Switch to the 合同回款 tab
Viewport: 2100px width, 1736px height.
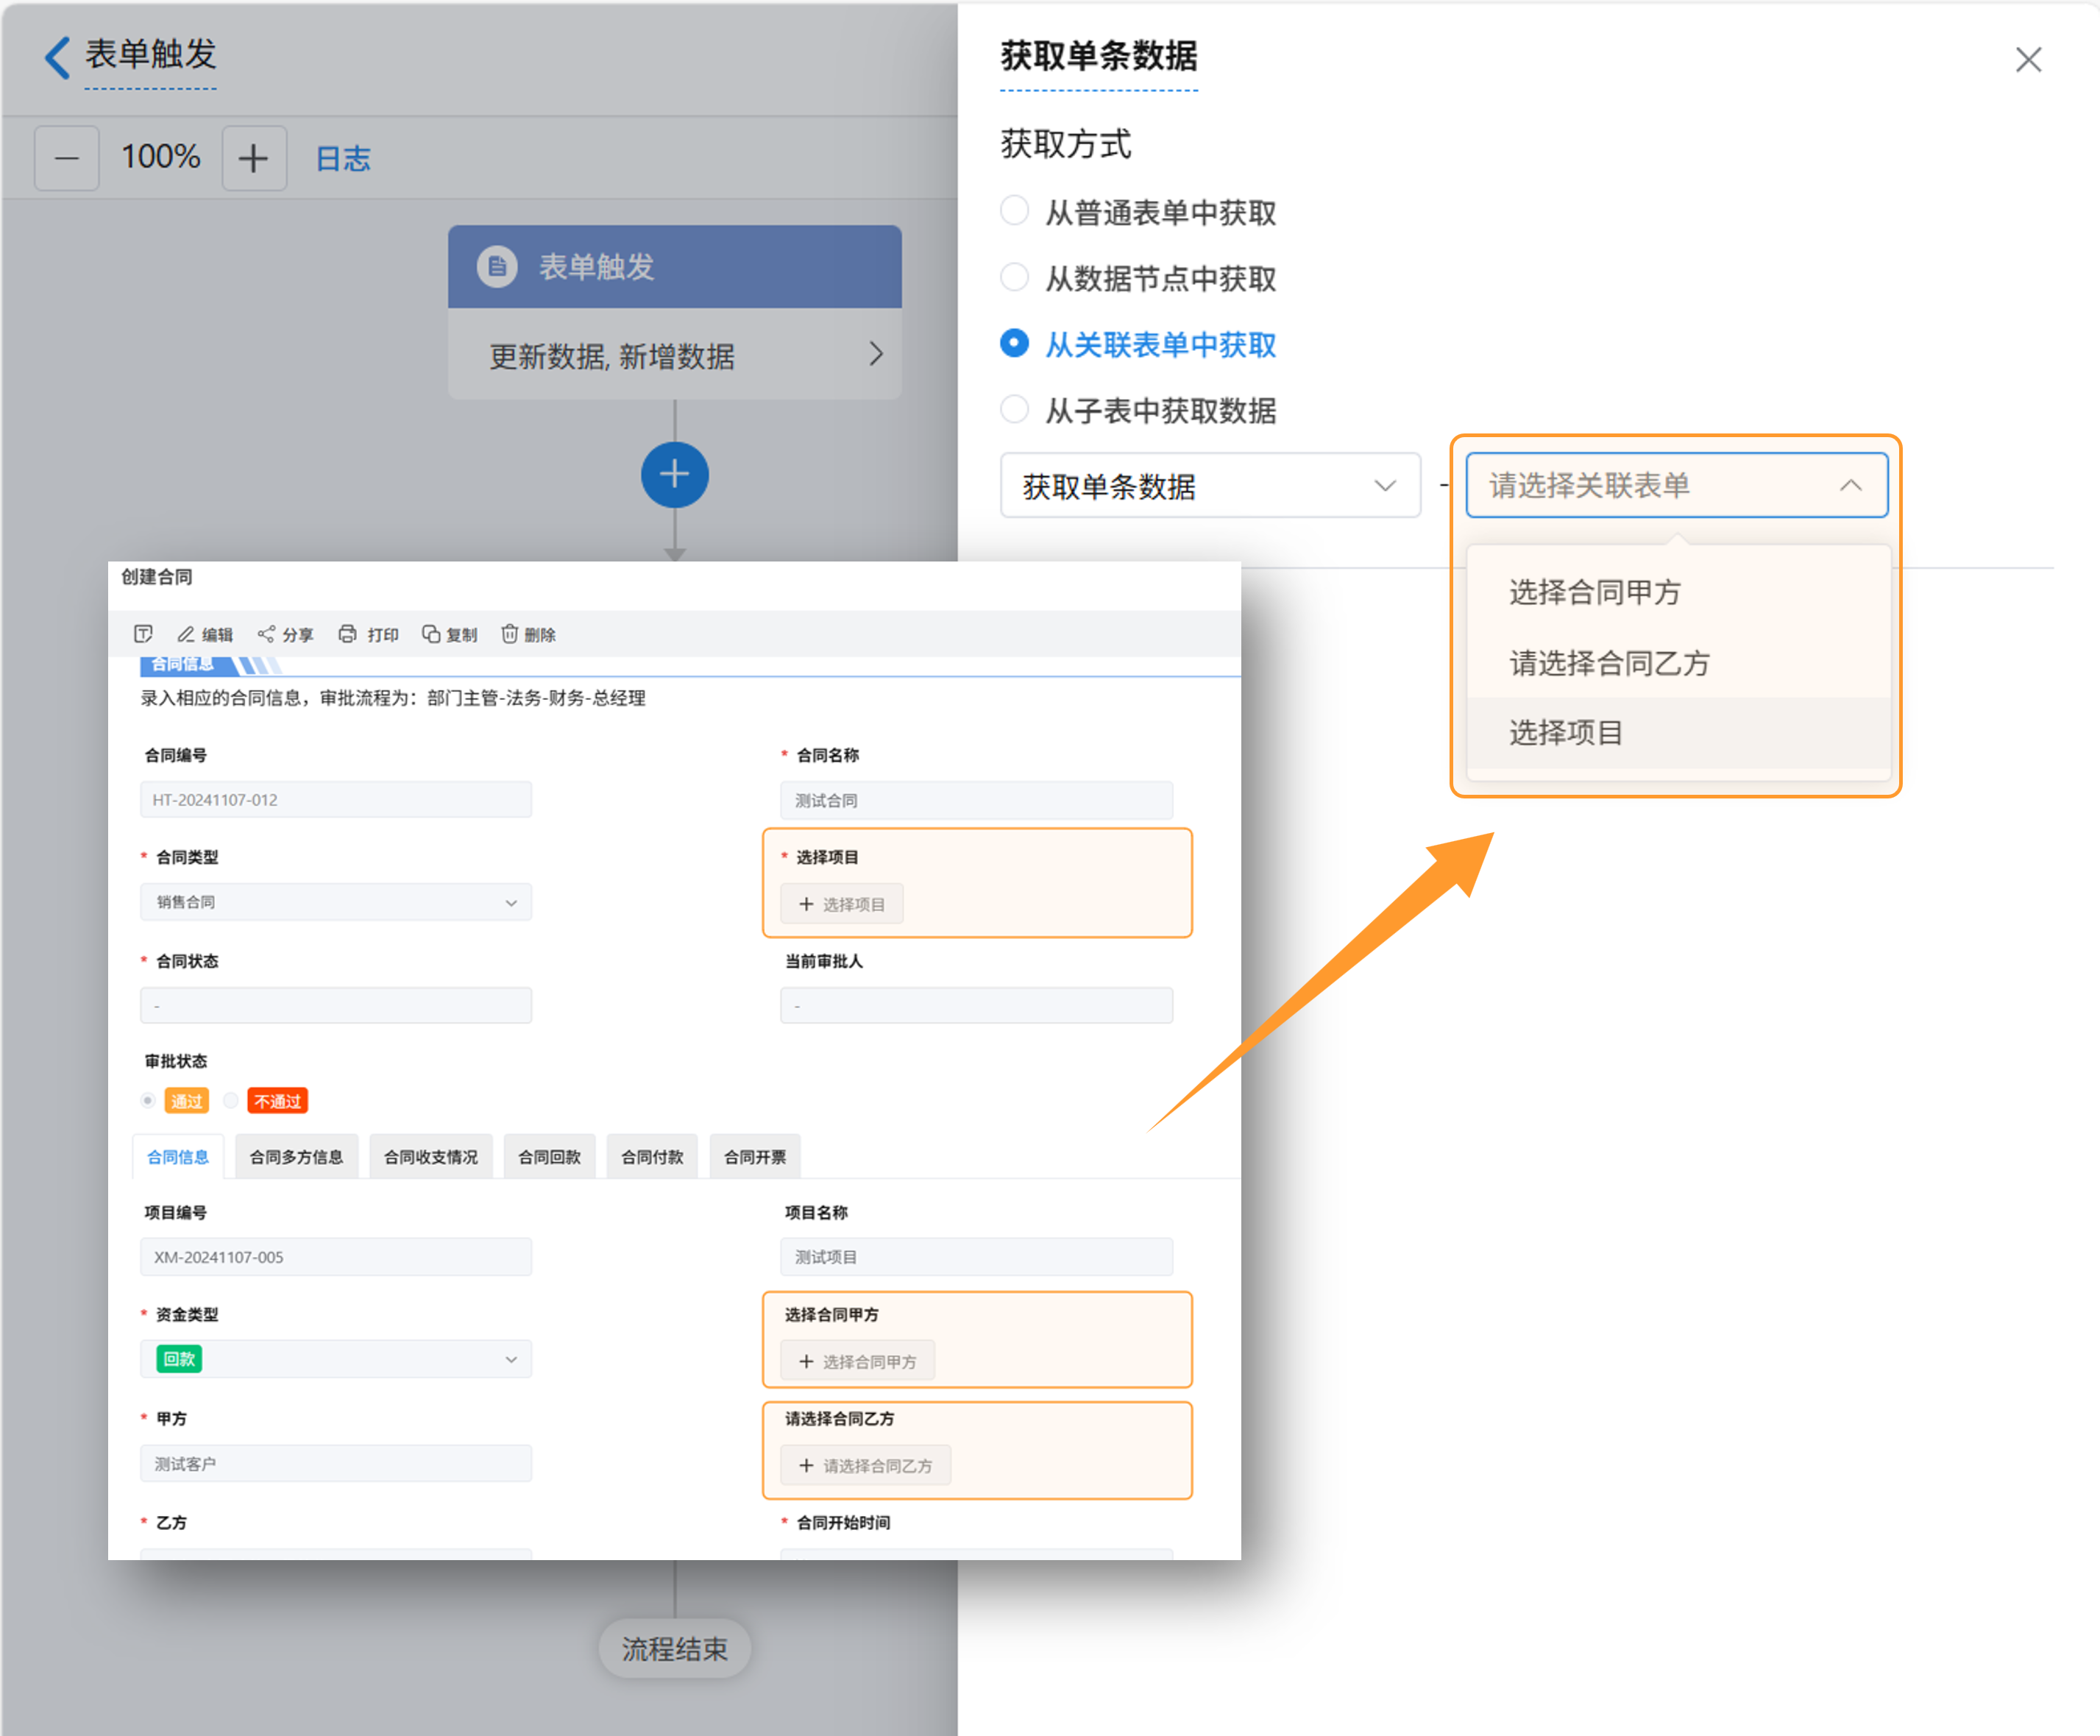point(549,1157)
